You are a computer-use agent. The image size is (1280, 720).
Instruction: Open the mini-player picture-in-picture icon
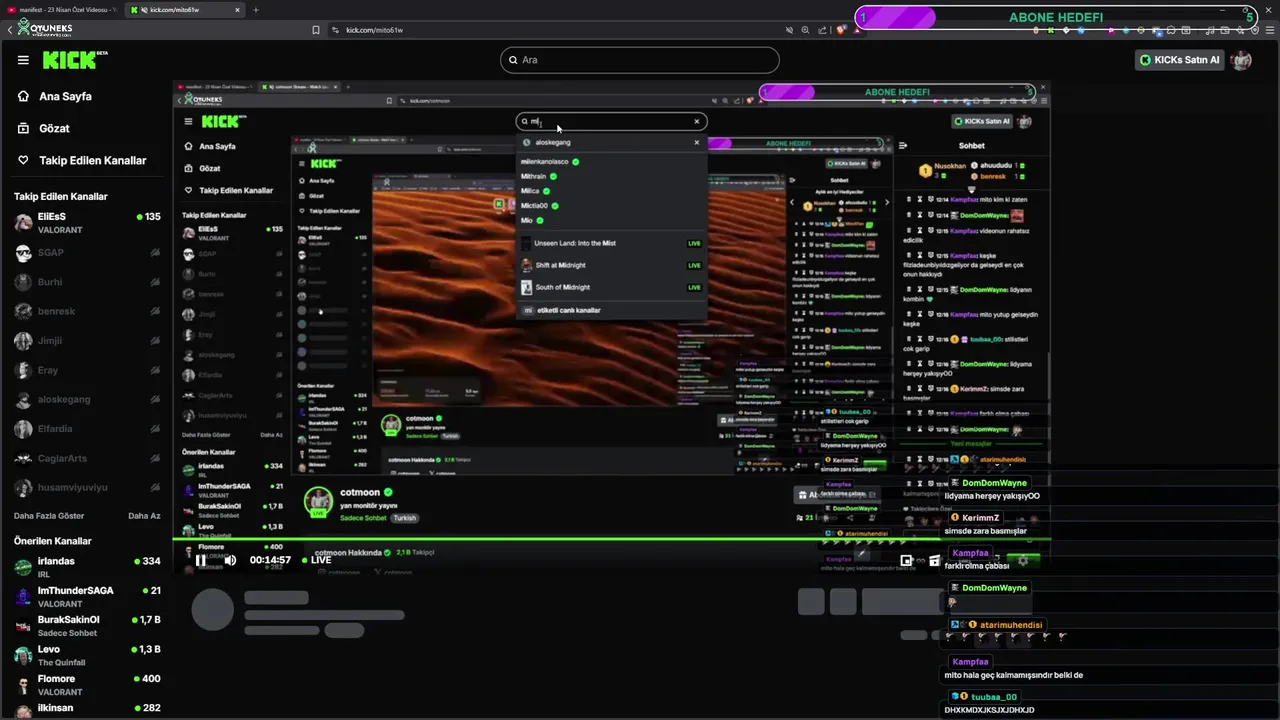click(x=906, y=561)
